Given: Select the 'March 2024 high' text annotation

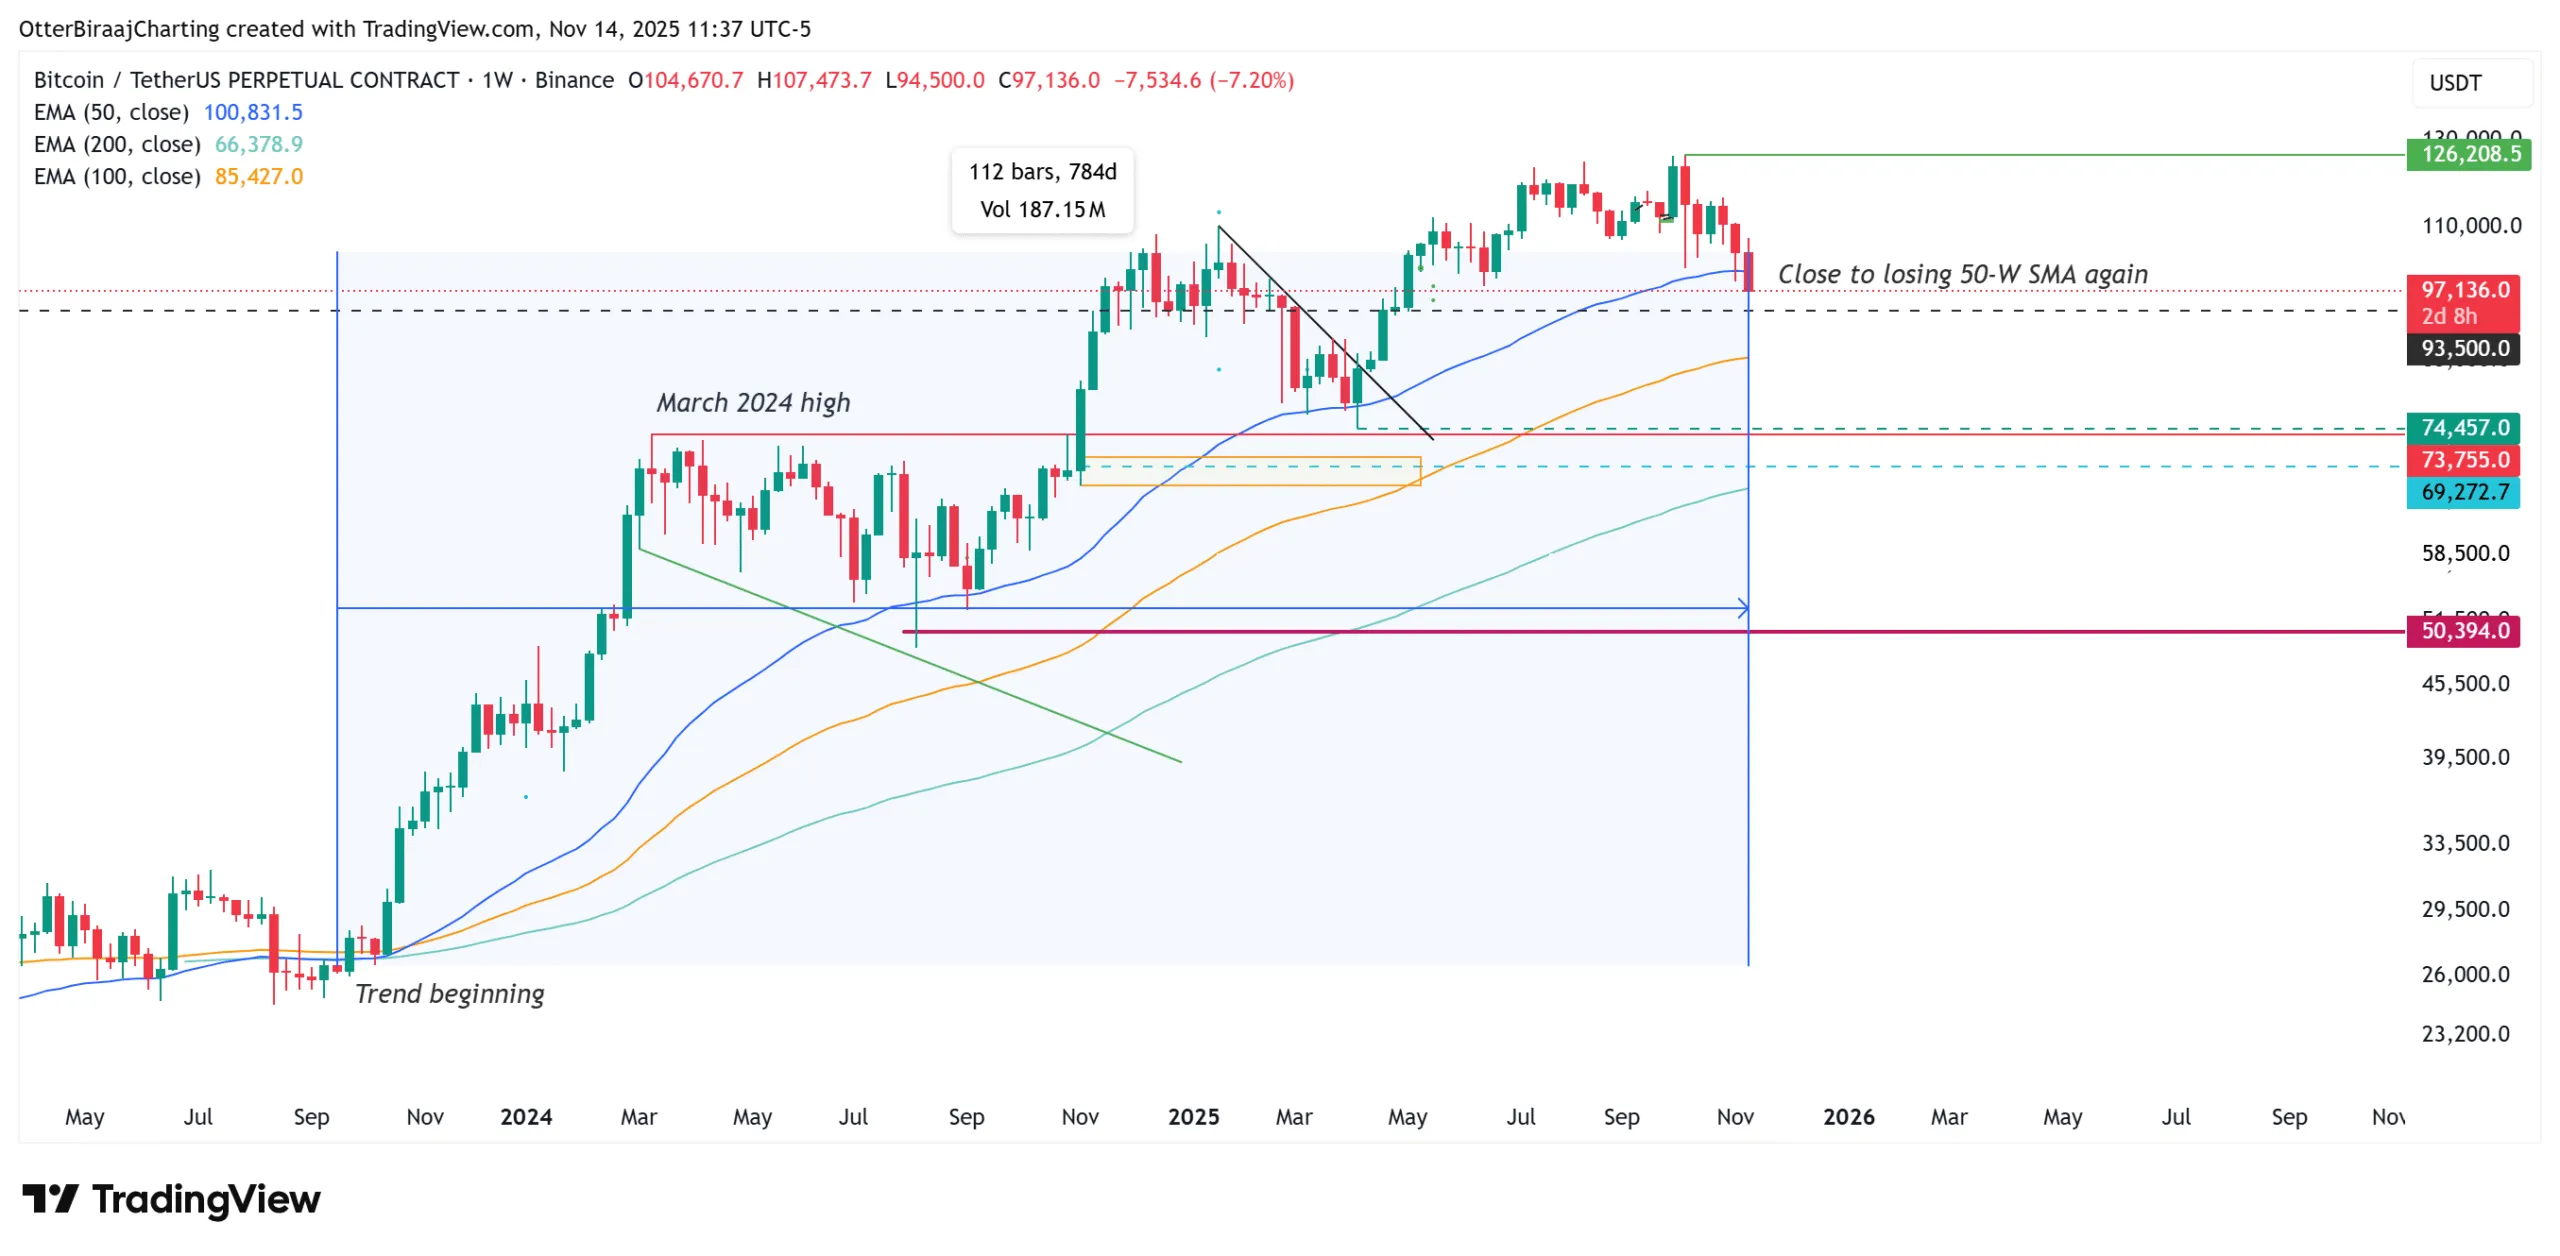Looking at the screenshot, I should 753,403.
